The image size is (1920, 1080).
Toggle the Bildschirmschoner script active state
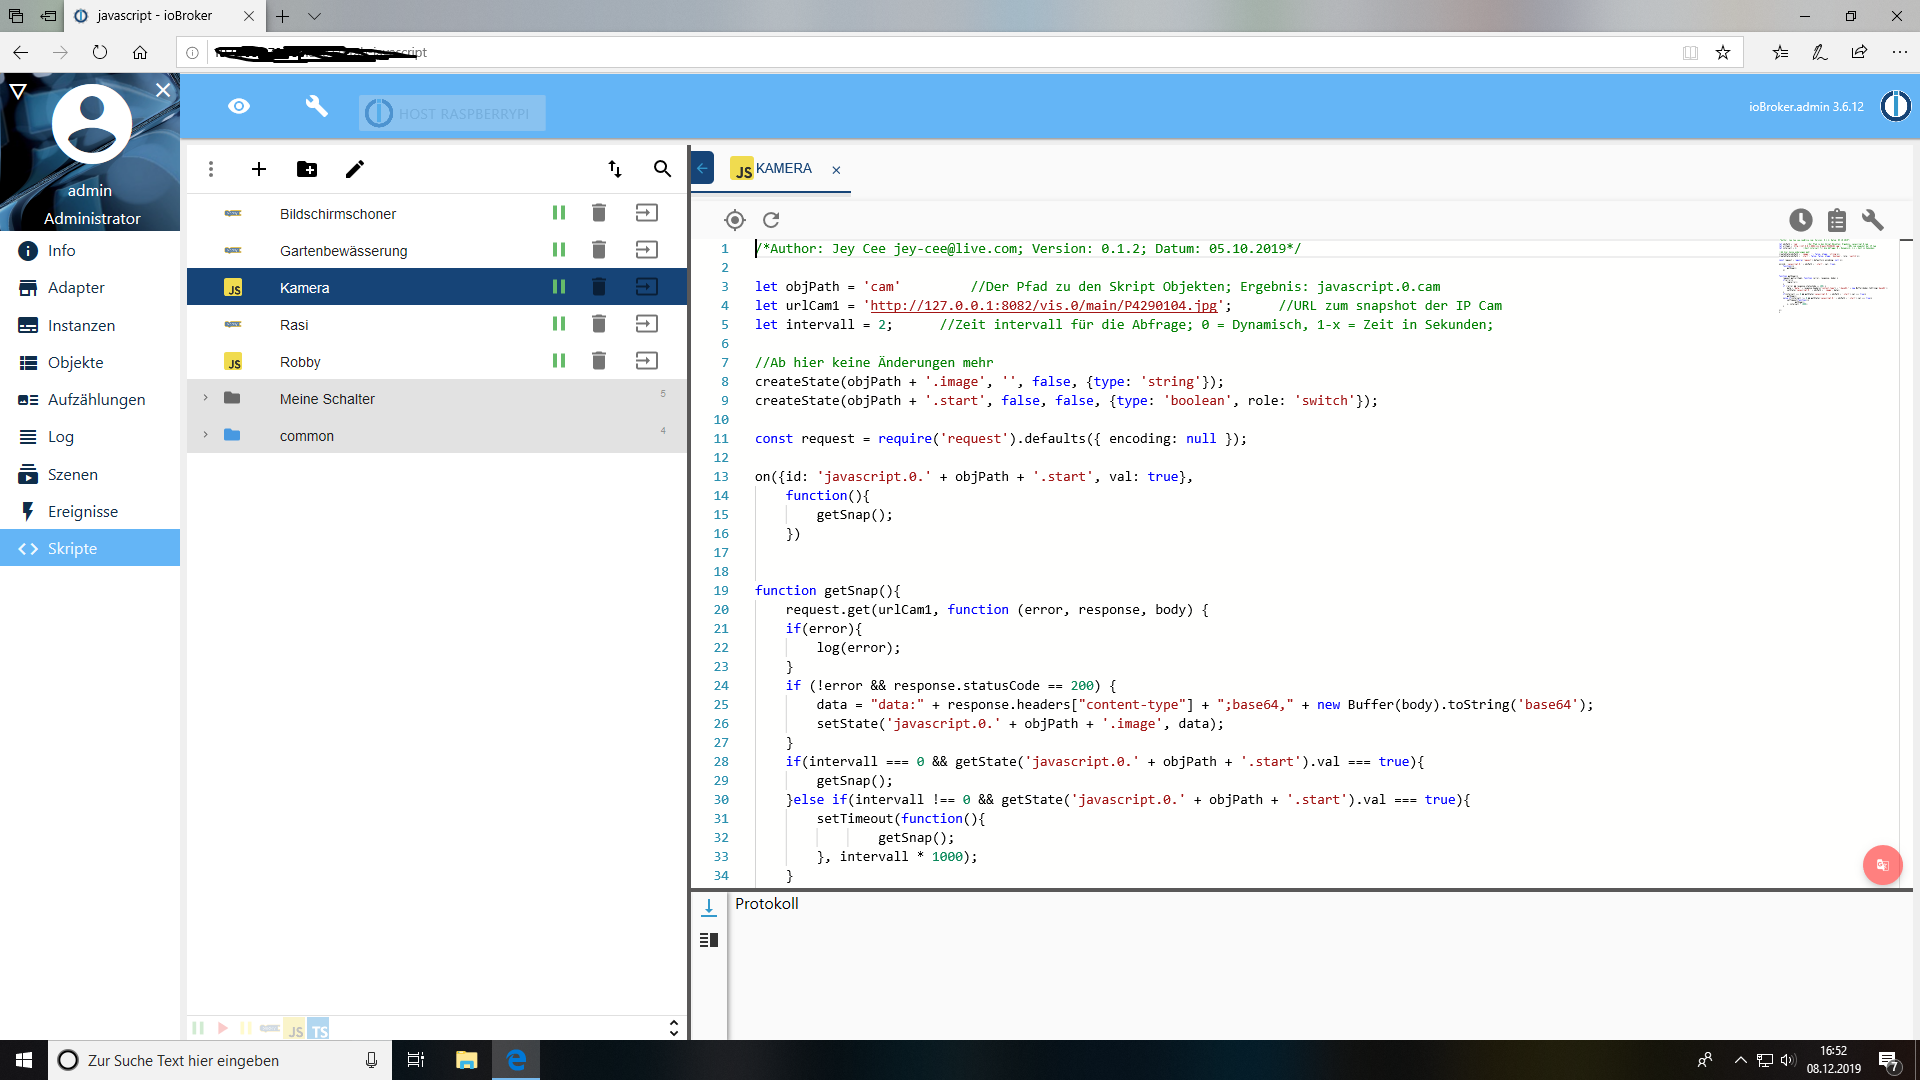coord(559,212)
